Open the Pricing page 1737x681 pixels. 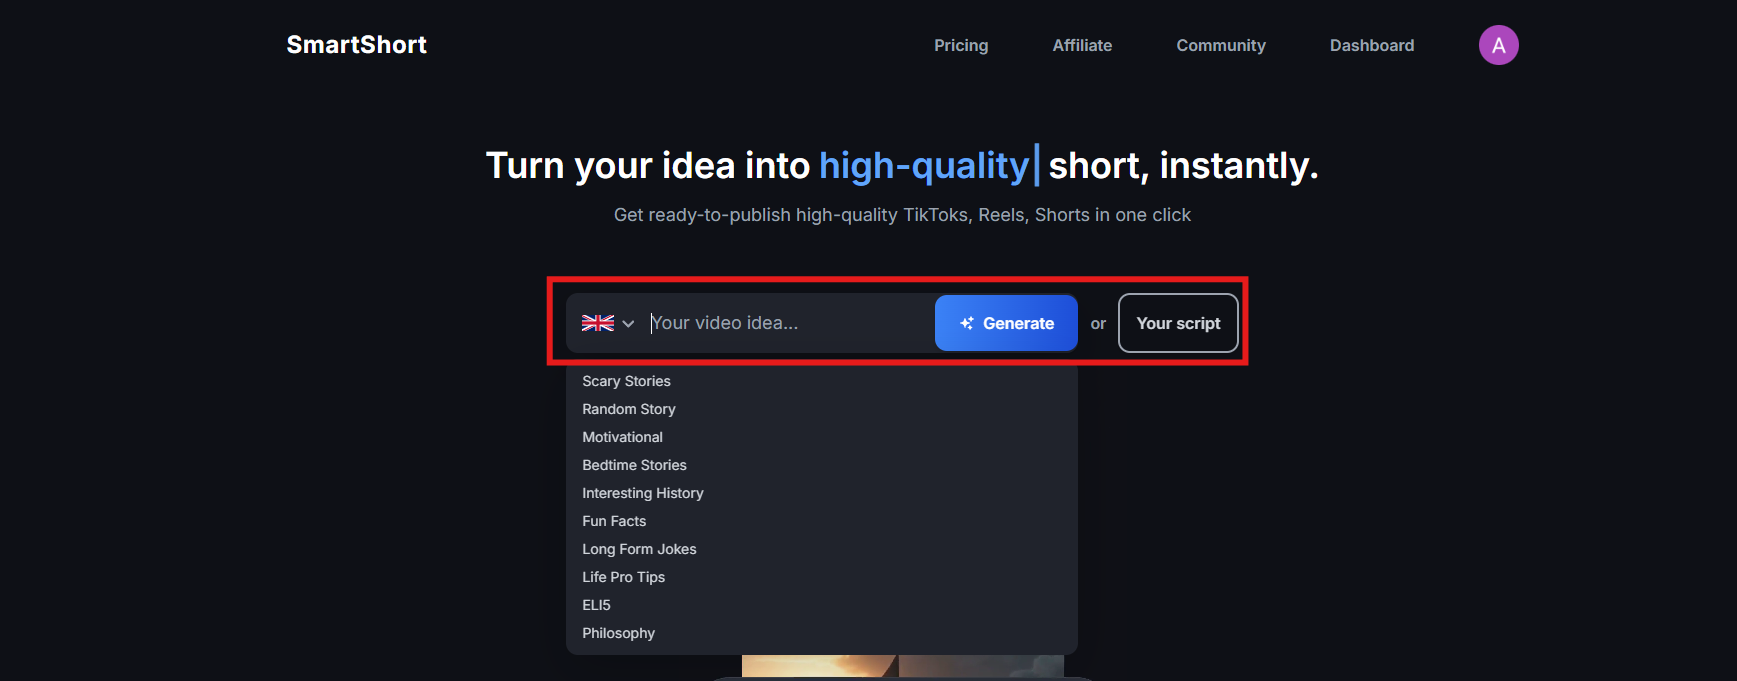click(960, 45)
